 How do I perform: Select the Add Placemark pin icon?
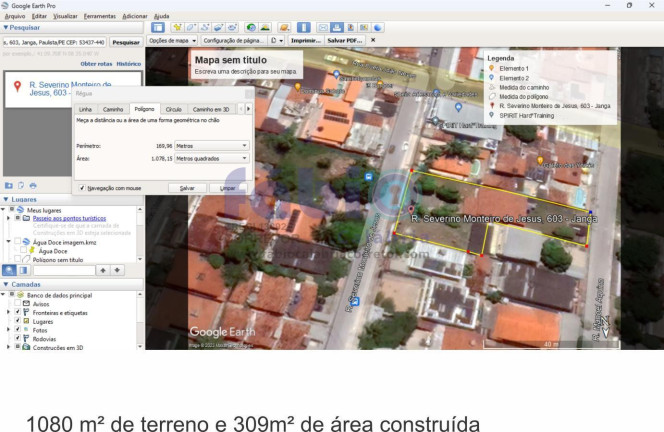click(177, 28)
